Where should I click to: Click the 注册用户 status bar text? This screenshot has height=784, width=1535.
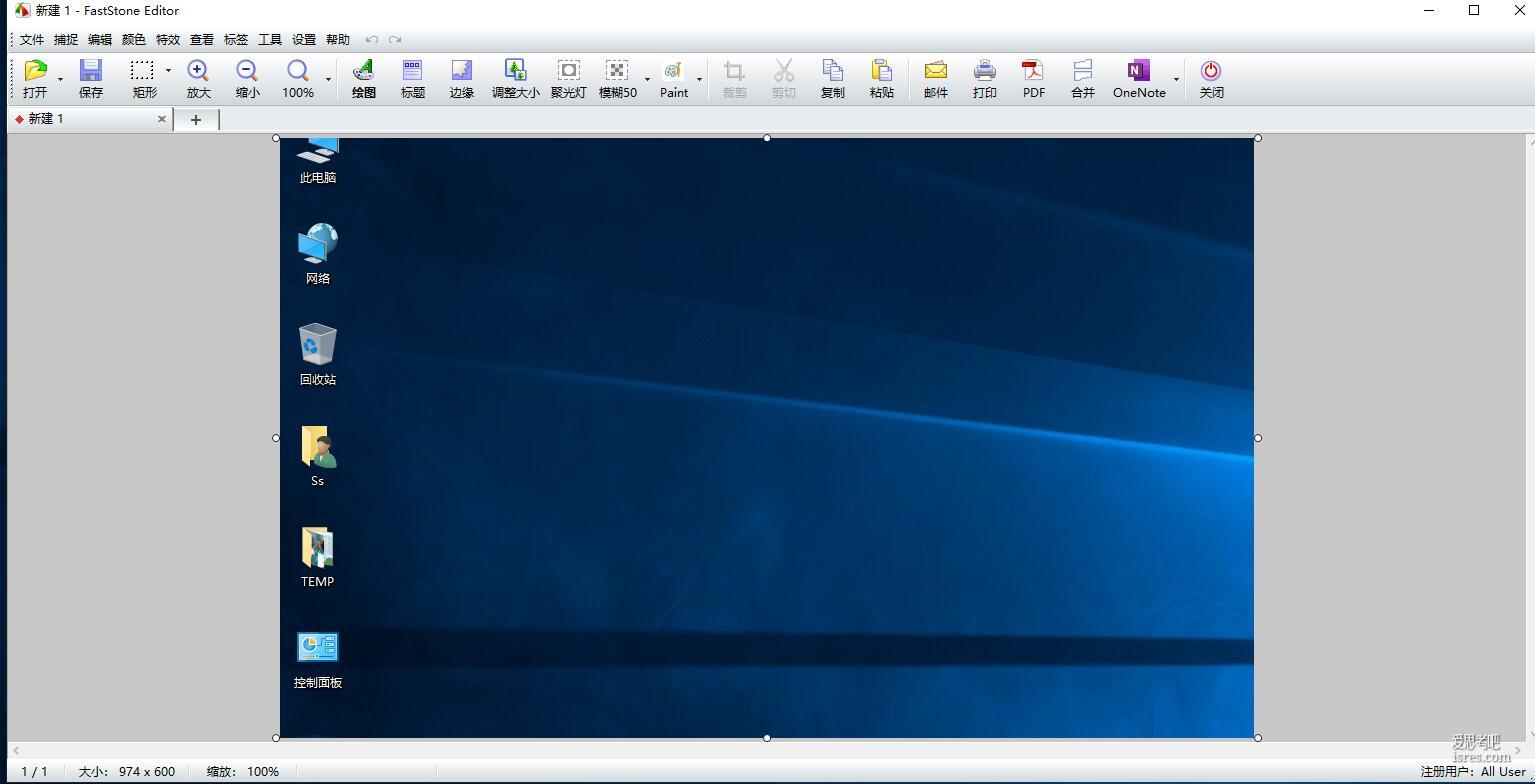(x=1474, y=772)
